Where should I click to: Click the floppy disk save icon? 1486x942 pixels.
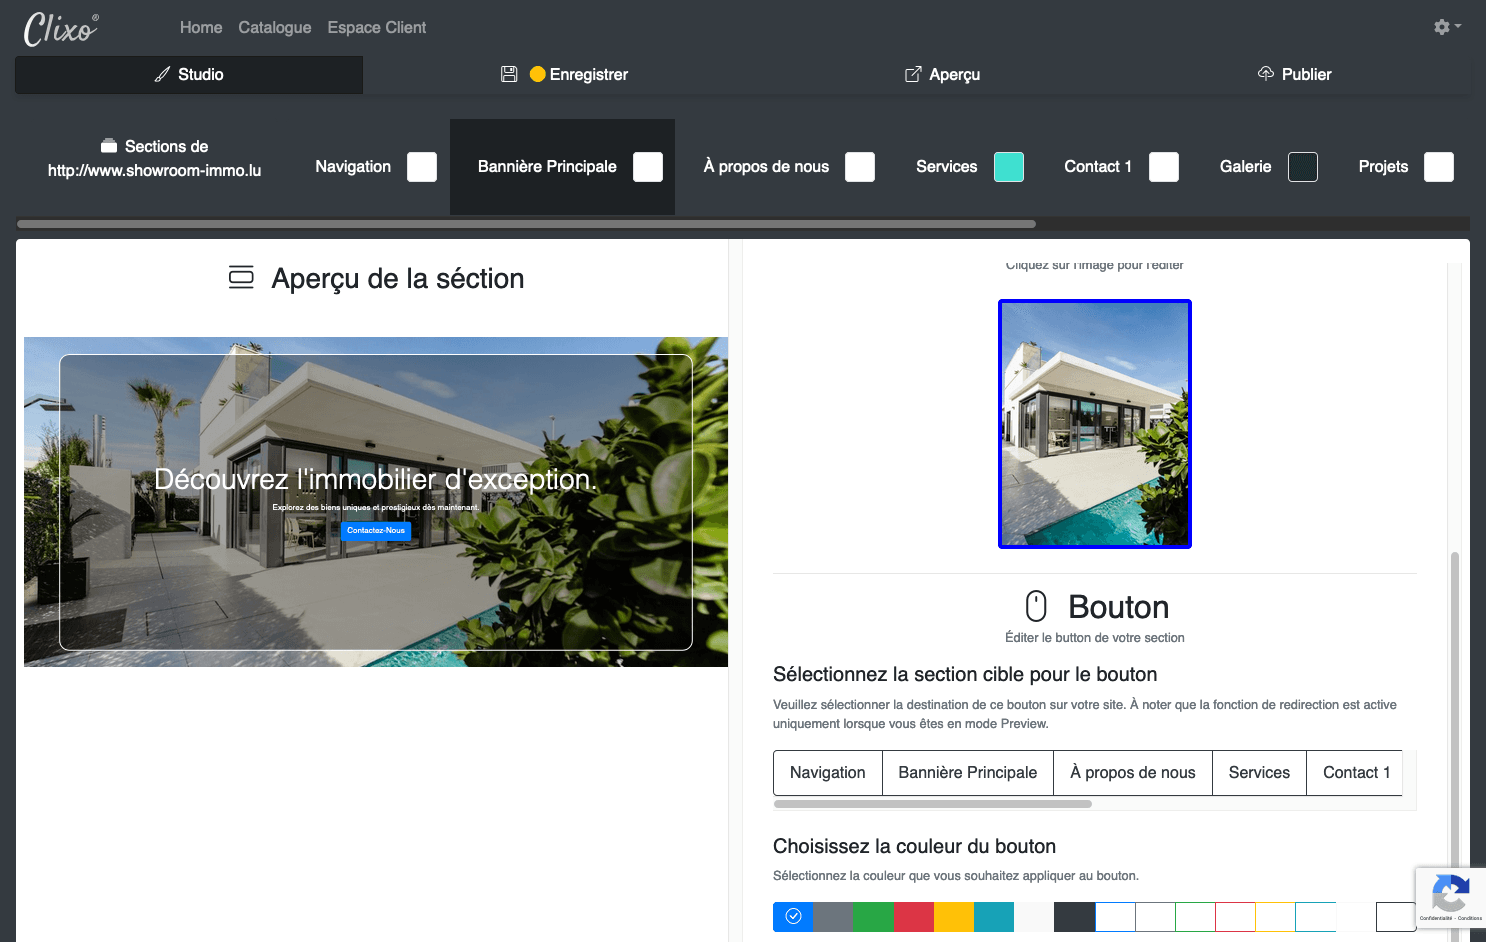(509, 74)
